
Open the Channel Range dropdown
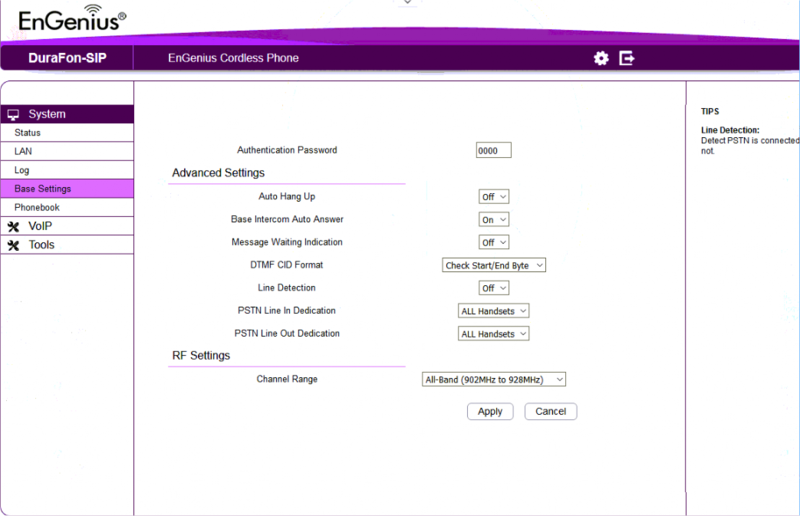(x=493, y=380)
